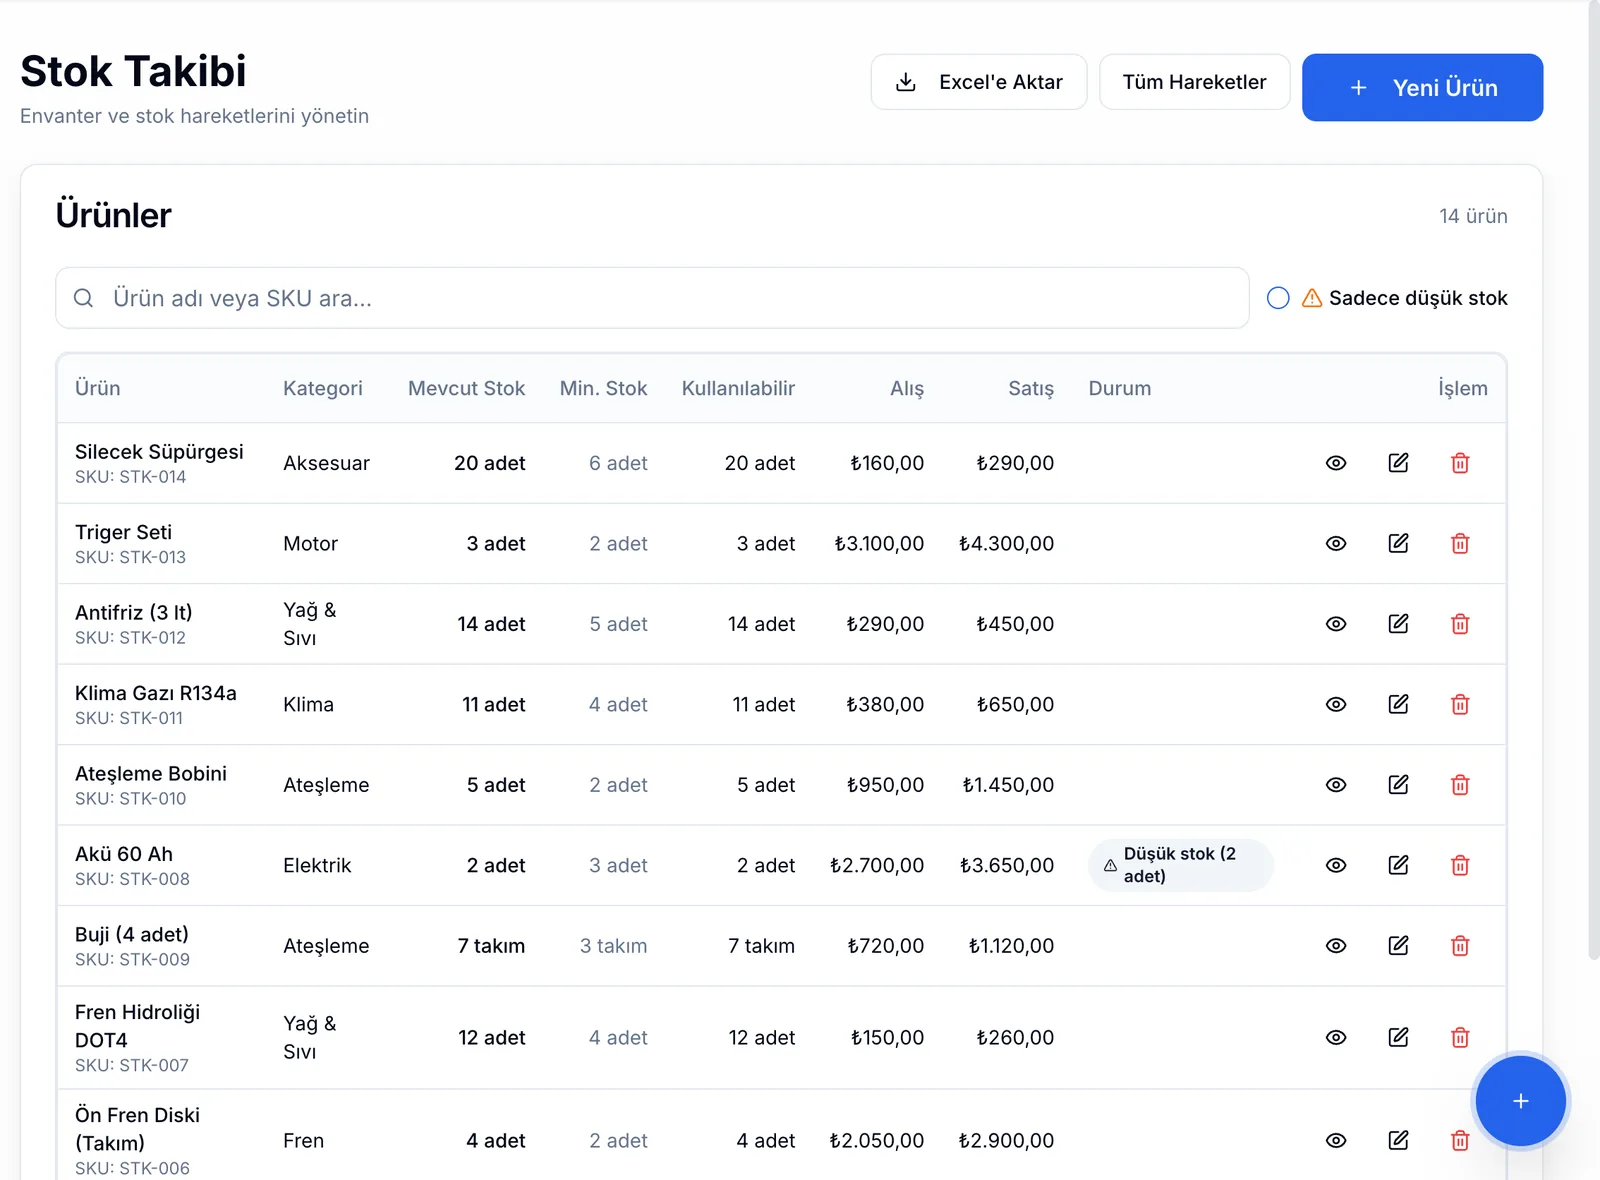View Antifriz (3 lt) details
This screenshot has height=1180, width=1600.
[x=1336, y=624]
